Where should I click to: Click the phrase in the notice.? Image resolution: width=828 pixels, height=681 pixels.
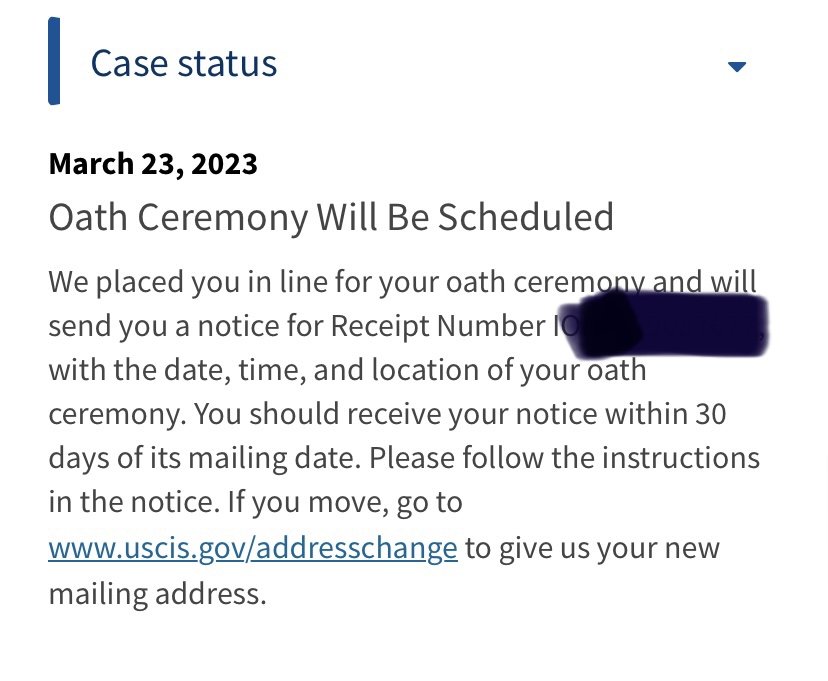pyautogui.click(x=134, y=502)
